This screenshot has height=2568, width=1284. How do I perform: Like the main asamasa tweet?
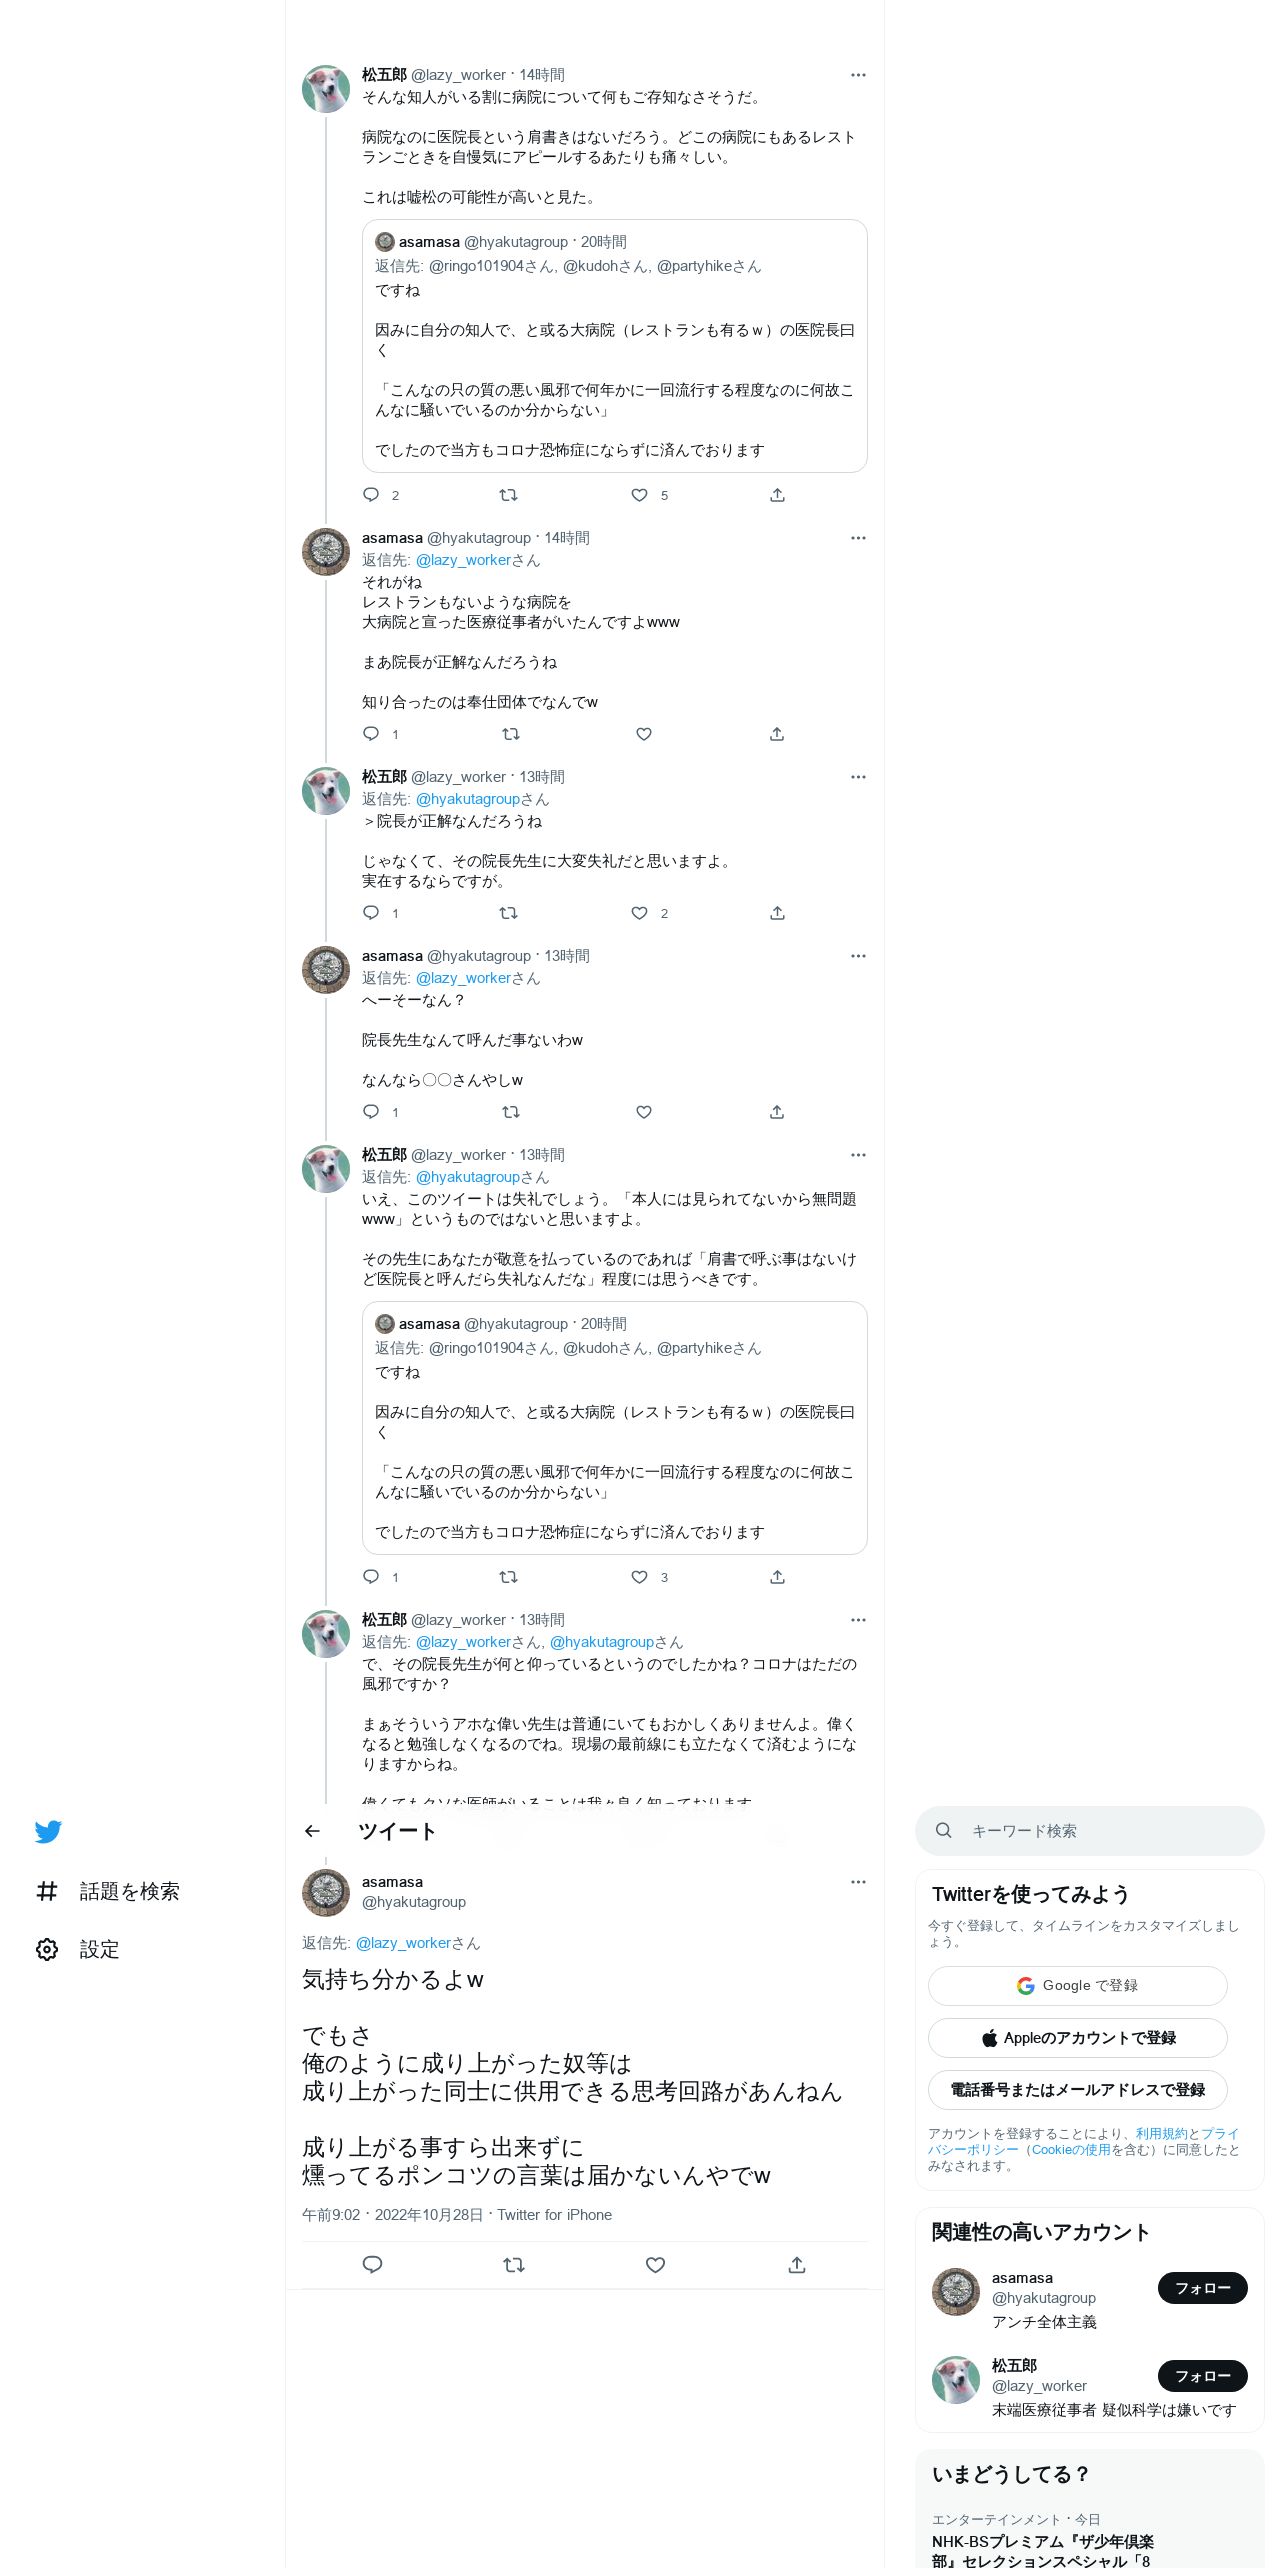point(655,2265)
